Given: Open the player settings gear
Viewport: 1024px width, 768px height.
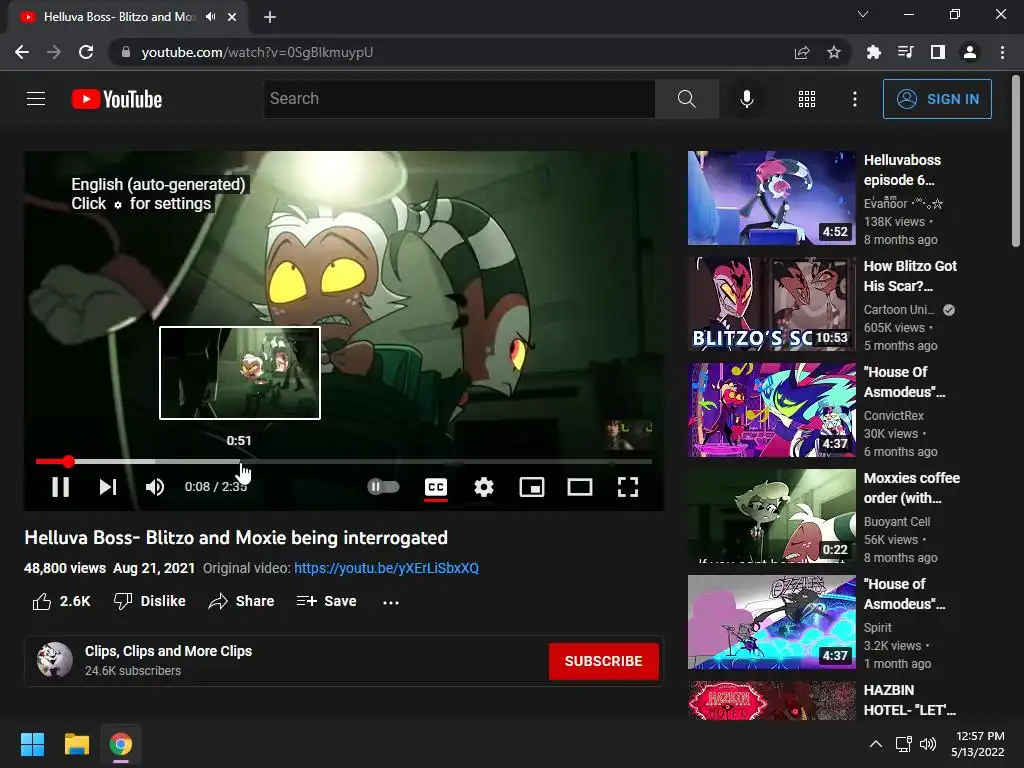Looking at the screenshot, I should (484, 487).
